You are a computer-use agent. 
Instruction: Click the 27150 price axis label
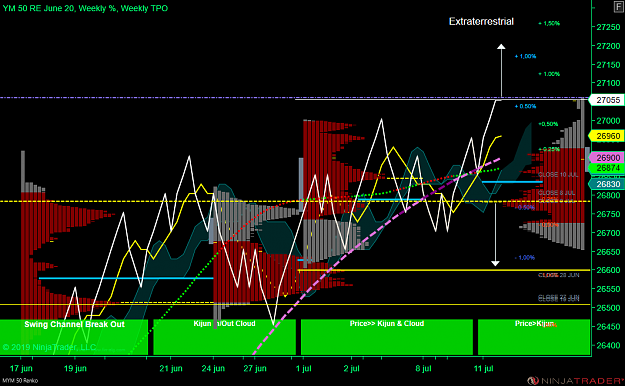[608, 65]
